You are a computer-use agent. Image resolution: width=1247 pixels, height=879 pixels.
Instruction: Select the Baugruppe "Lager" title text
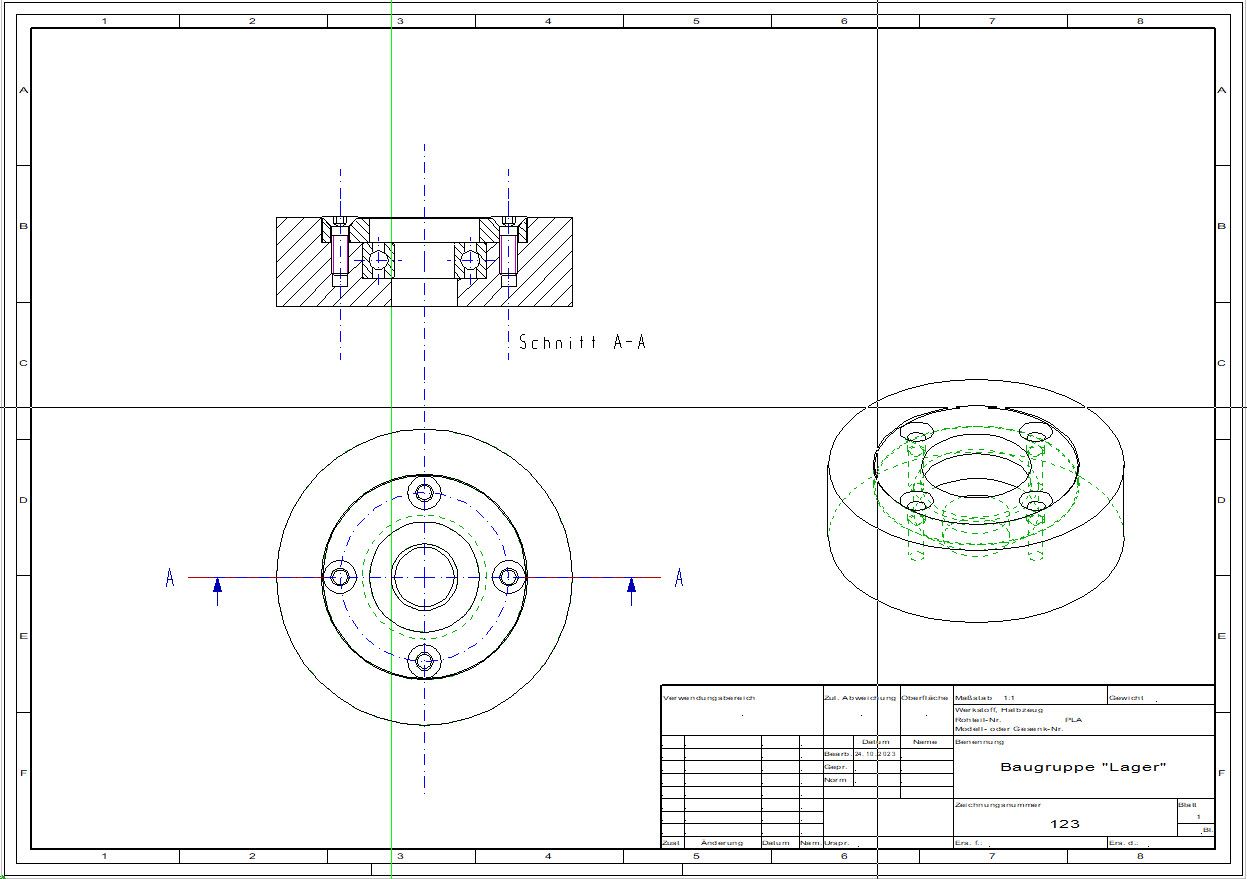coord(1083,767)
